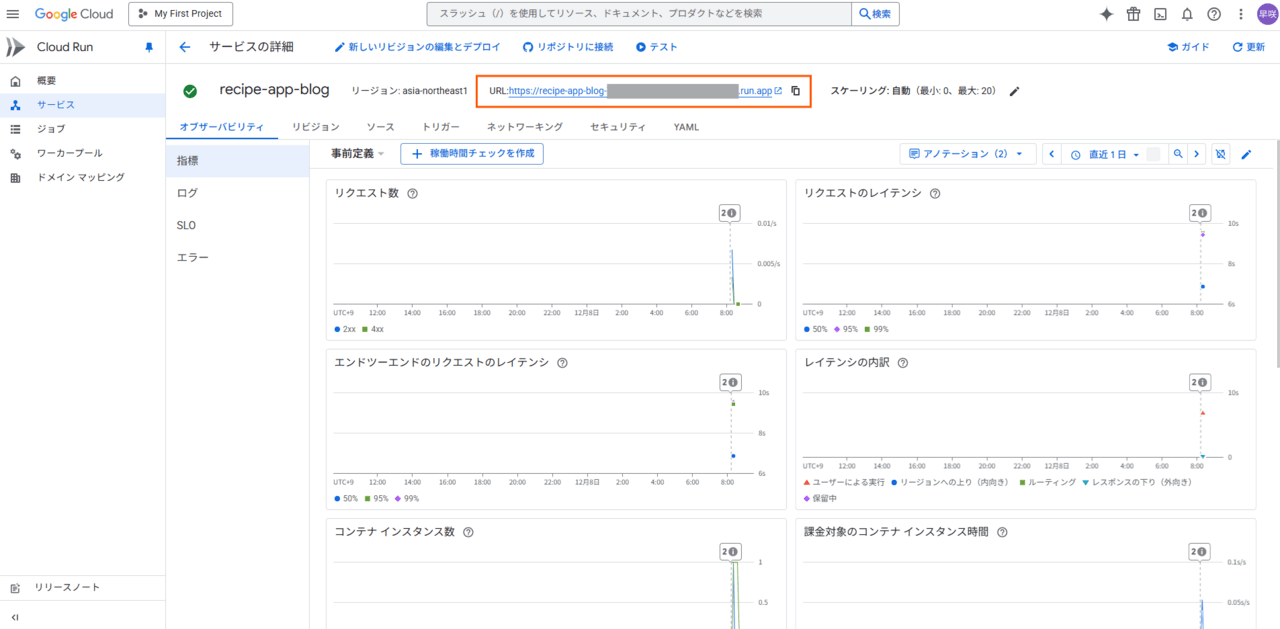The width and height of the screenshot is (1280, 629).
Task: Open the hamburger navigation menu
Action: [x=13, y=14]
